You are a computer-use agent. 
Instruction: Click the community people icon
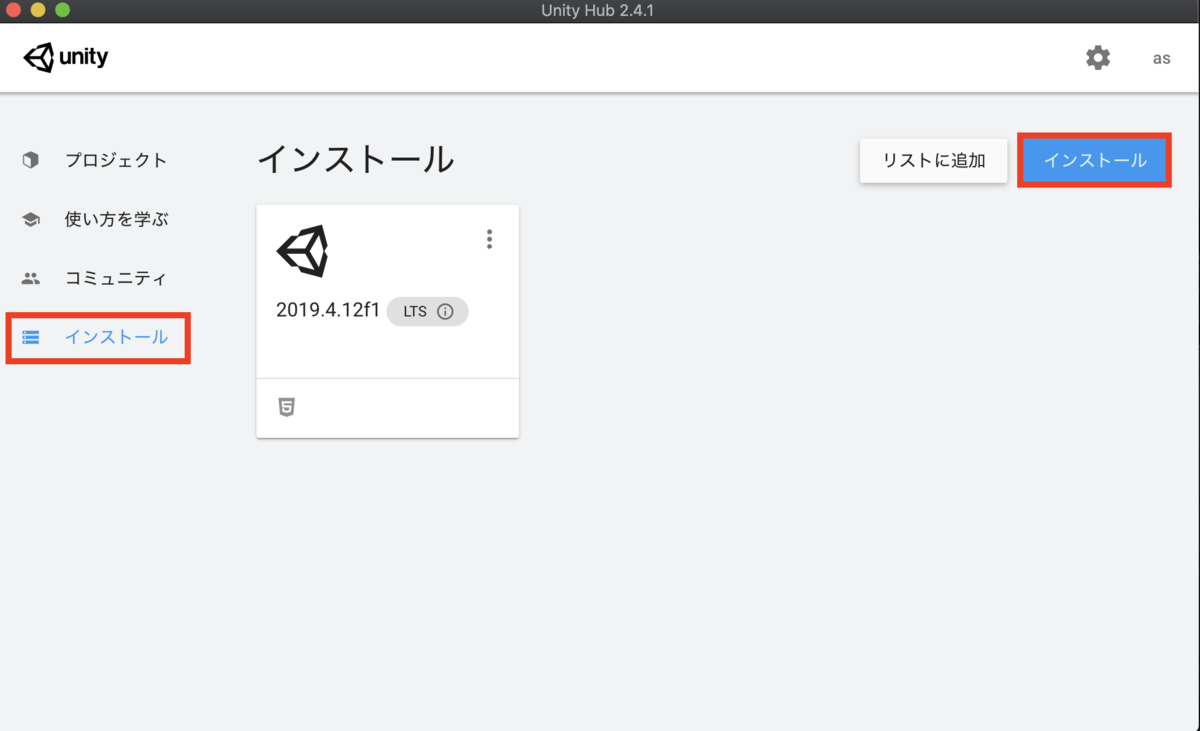[x=31, y=278]
